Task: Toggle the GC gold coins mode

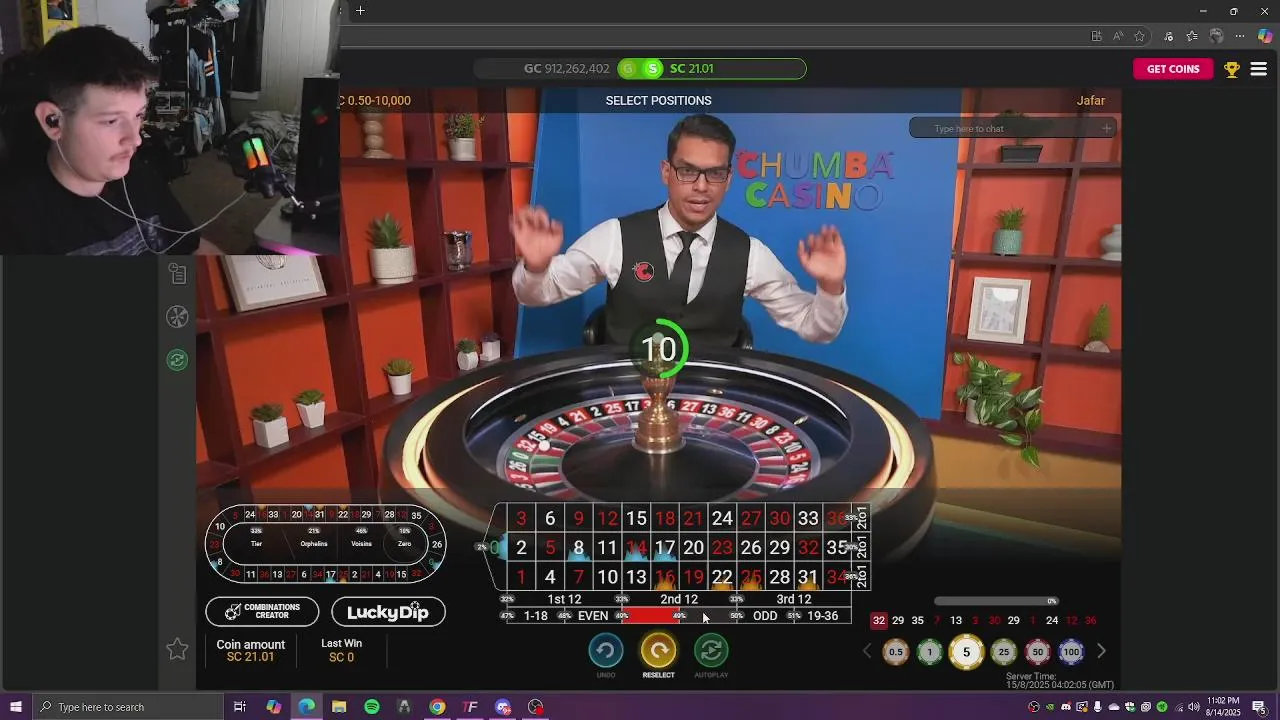Action: (x=628, y=69)
